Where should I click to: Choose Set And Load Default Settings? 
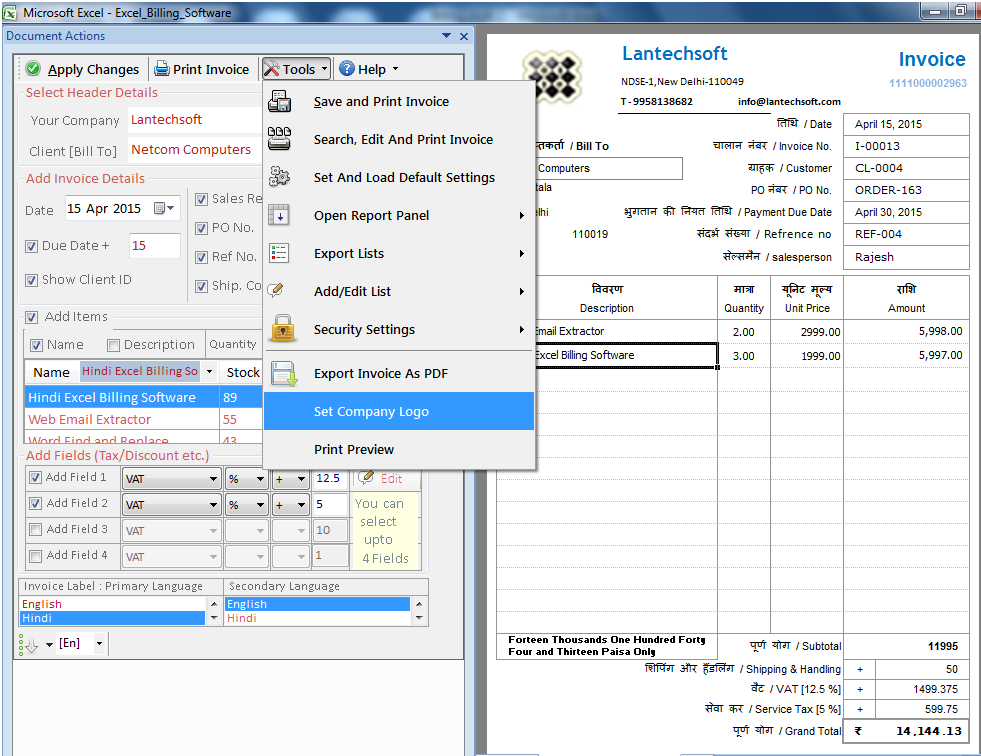tap(399, 177)
